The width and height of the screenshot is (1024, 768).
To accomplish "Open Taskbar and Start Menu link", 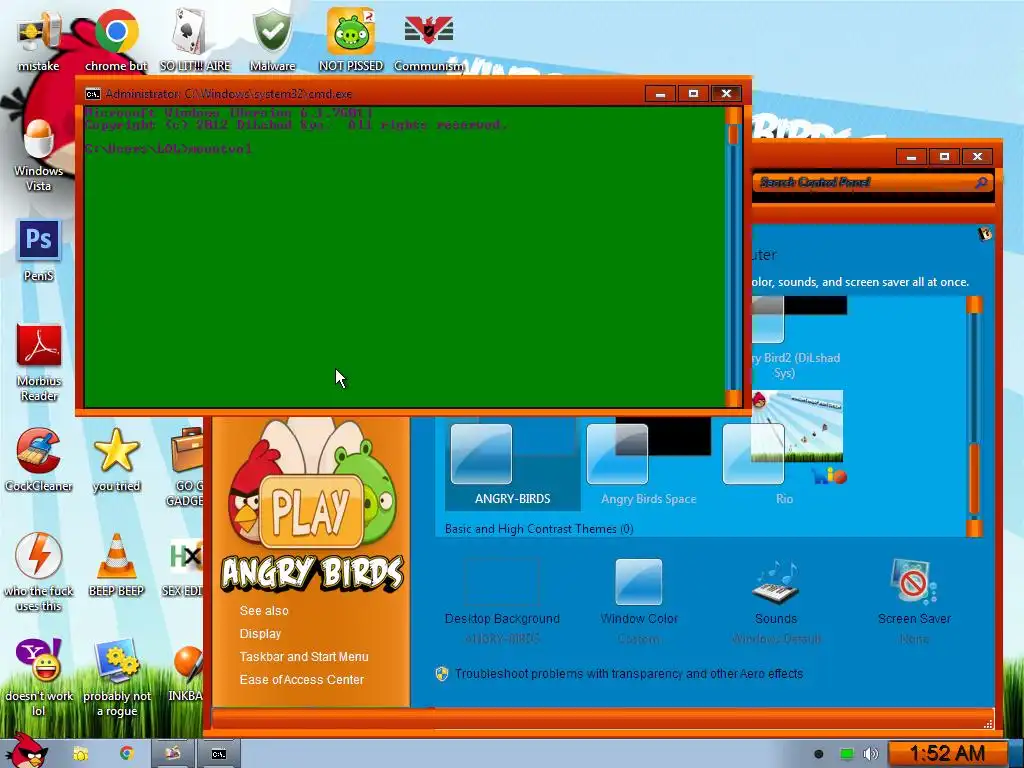I will (x=304, y=656).
